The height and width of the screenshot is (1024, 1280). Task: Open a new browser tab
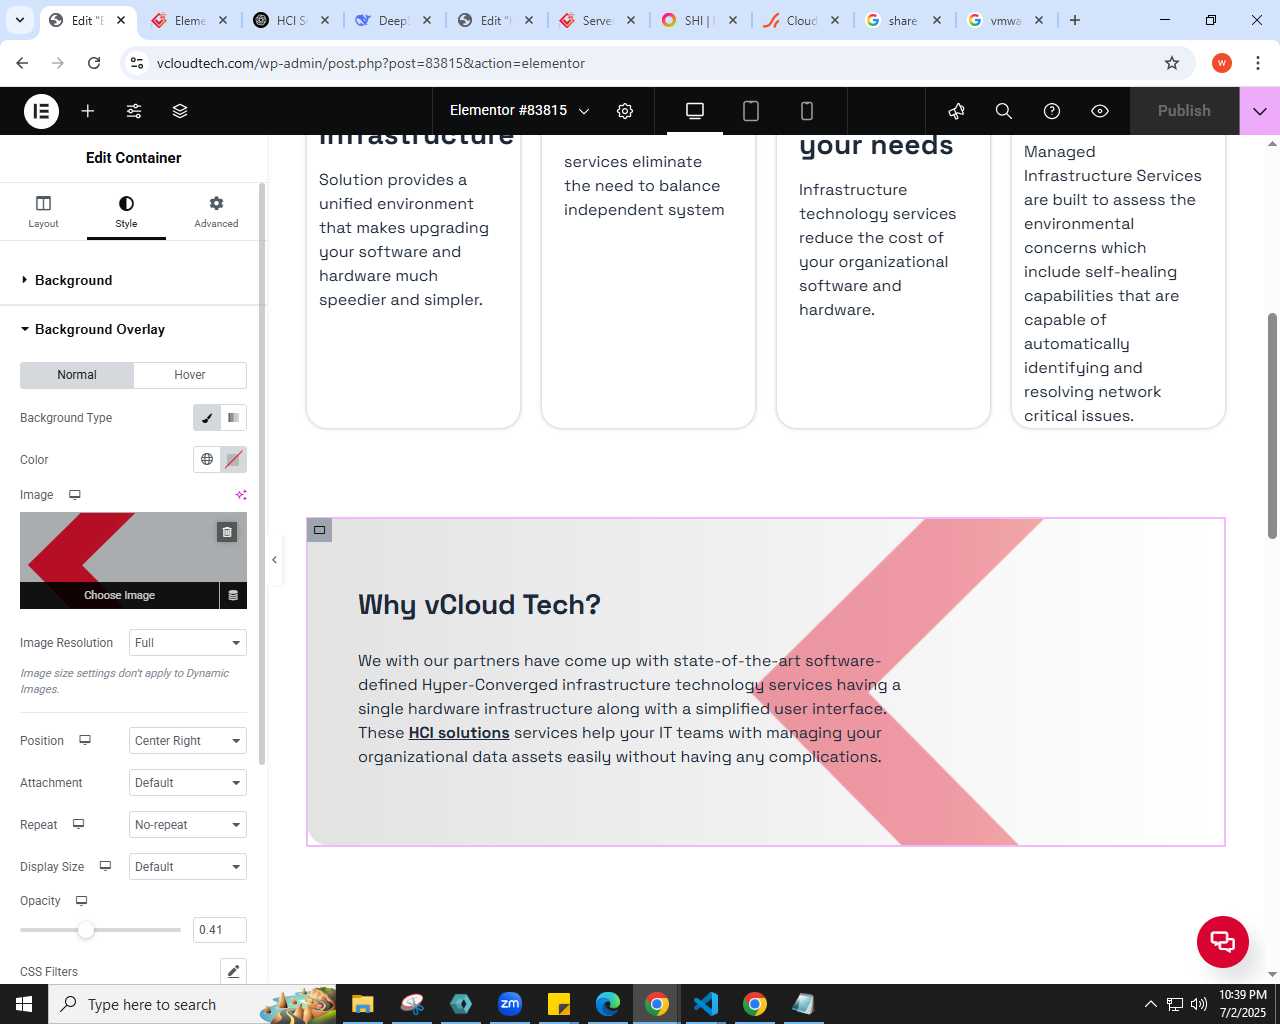pyautogui.click(x=1075, y=20)
